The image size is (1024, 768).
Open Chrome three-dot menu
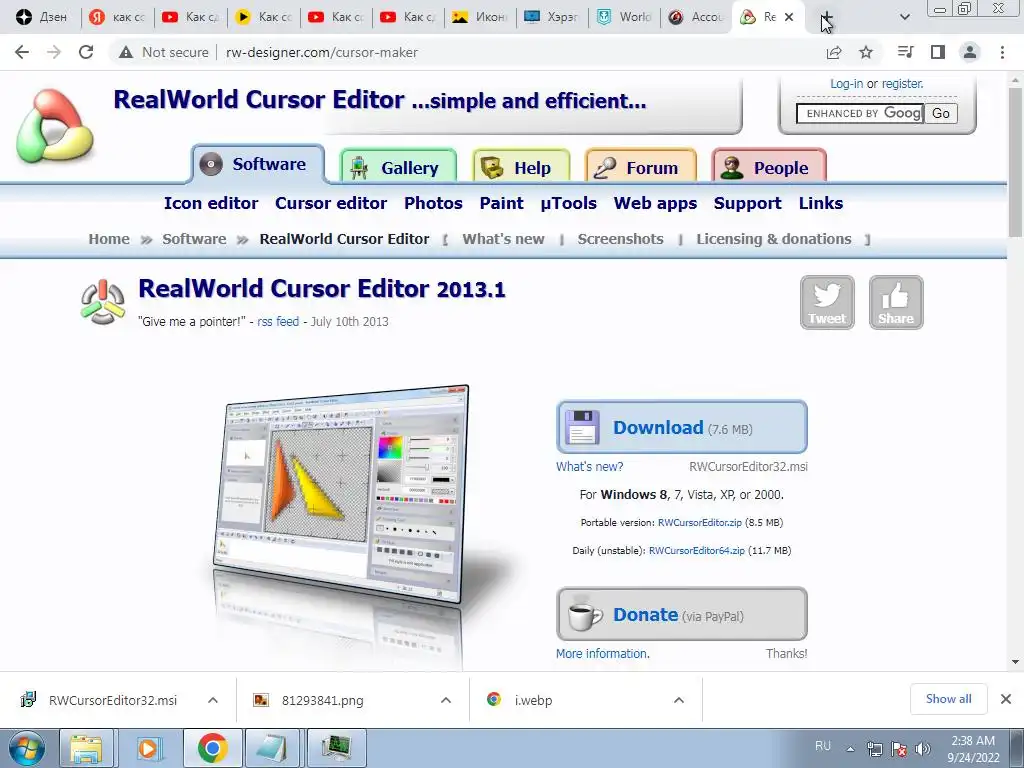(x=1002, y=52)
